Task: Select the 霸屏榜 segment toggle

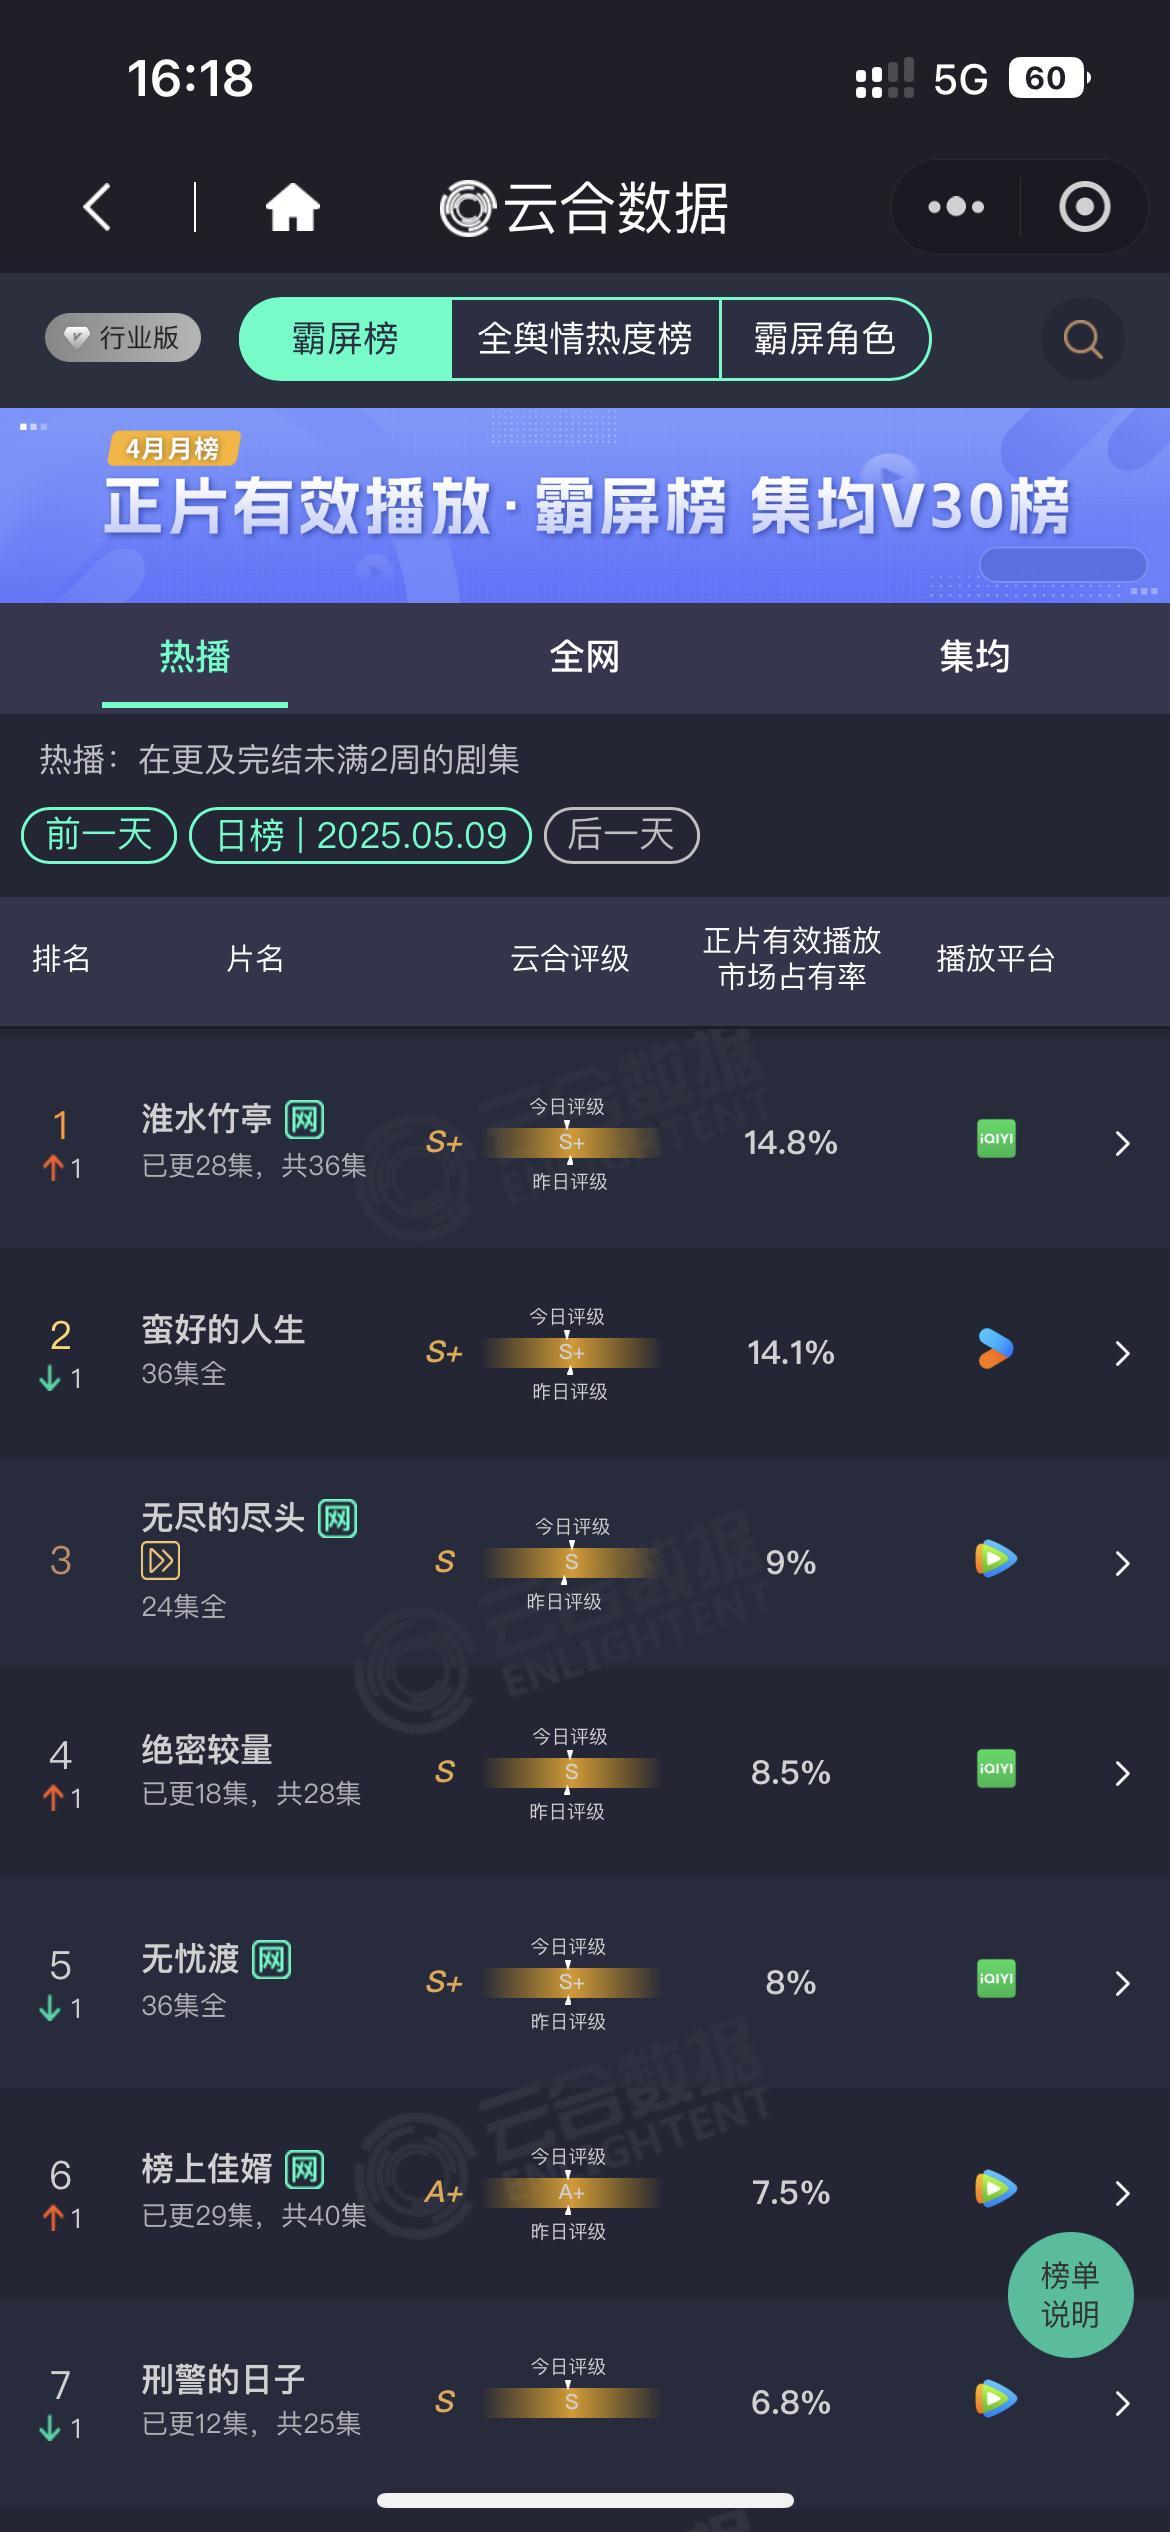Action: [x=346, y=339]
